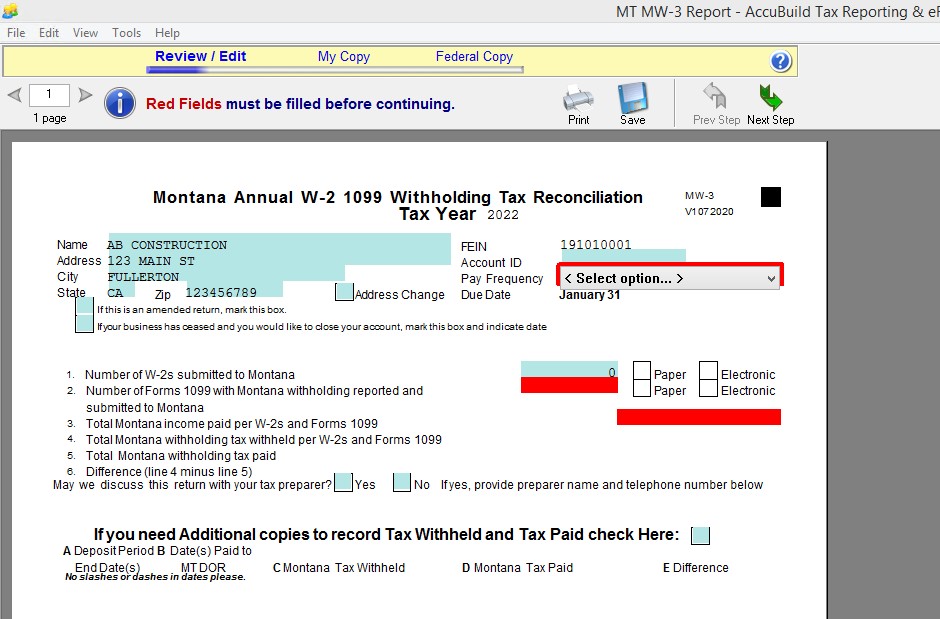The width and height of the screenshot is (940, 619).
Task: Click the red Forms 1099 count field
Action: coord(569,385)
